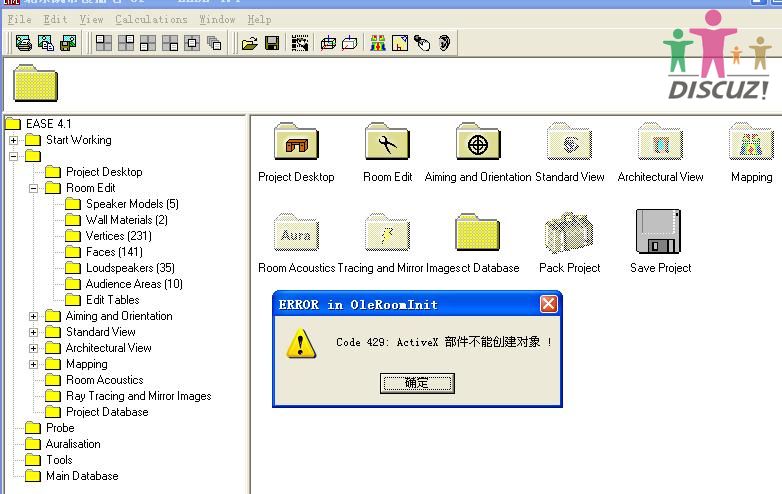Open the Aura Room Acoustics folder icon

pyautogui.click(x=296, y=232)
